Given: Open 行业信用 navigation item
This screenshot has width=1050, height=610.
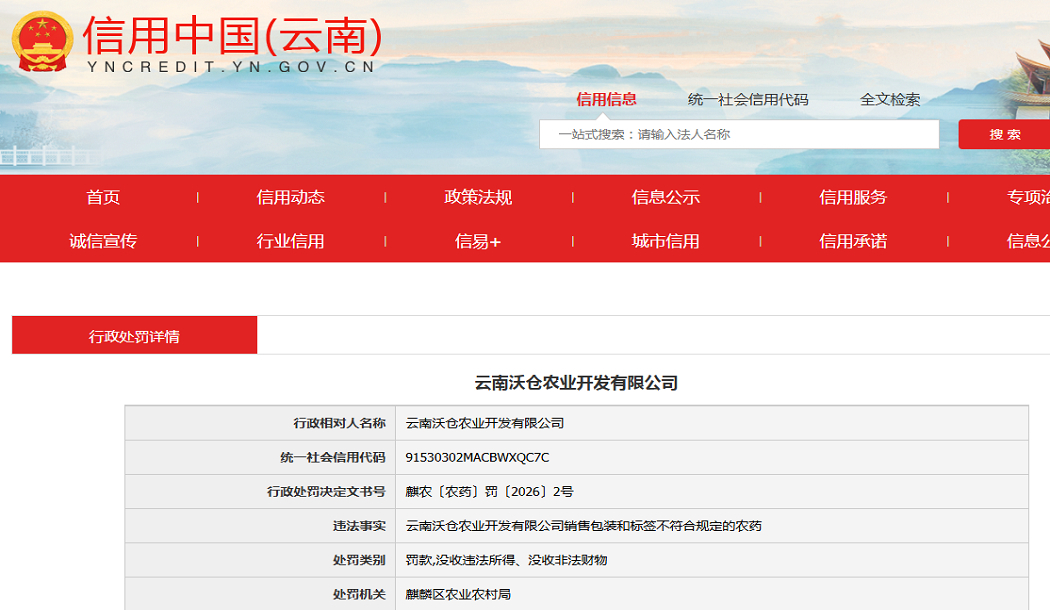Looking at the screenshot, I should pyautogui.click(x=291, y=241).
